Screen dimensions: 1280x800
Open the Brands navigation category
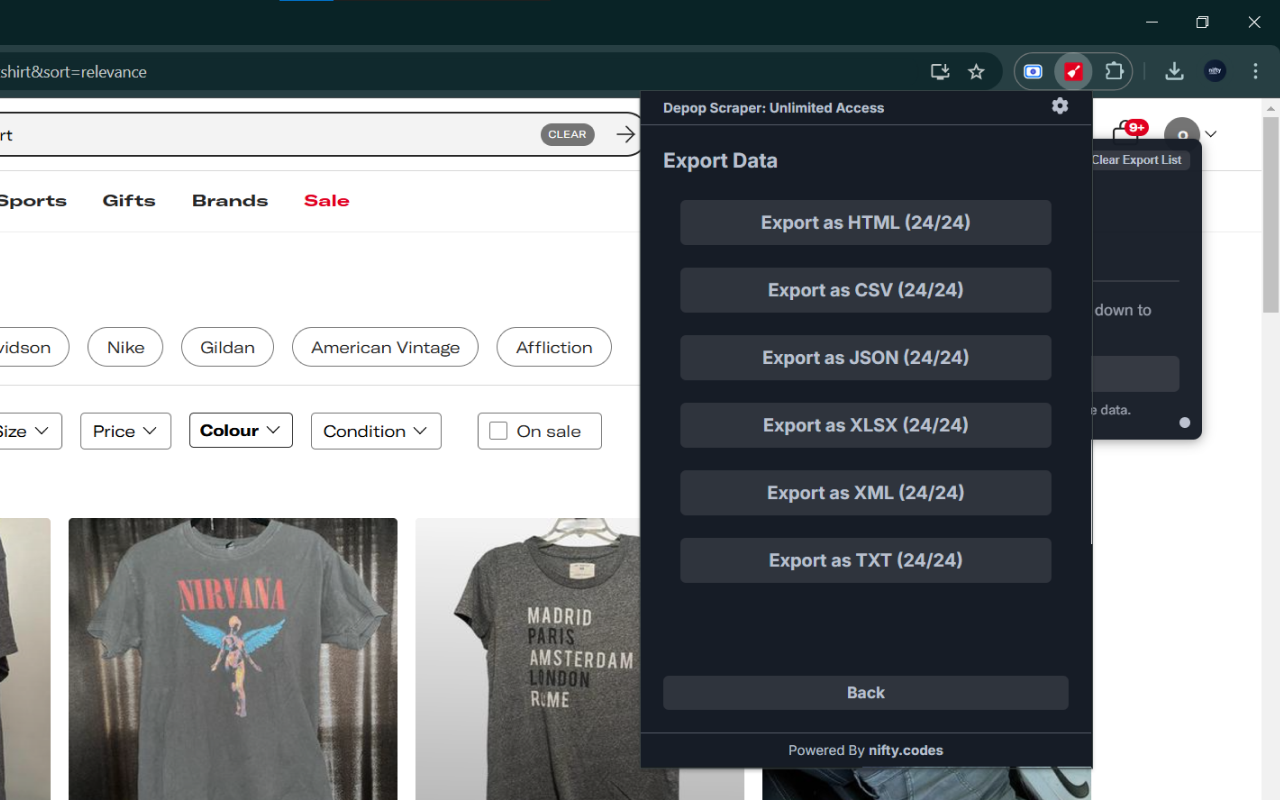click(x=230, y=201)
